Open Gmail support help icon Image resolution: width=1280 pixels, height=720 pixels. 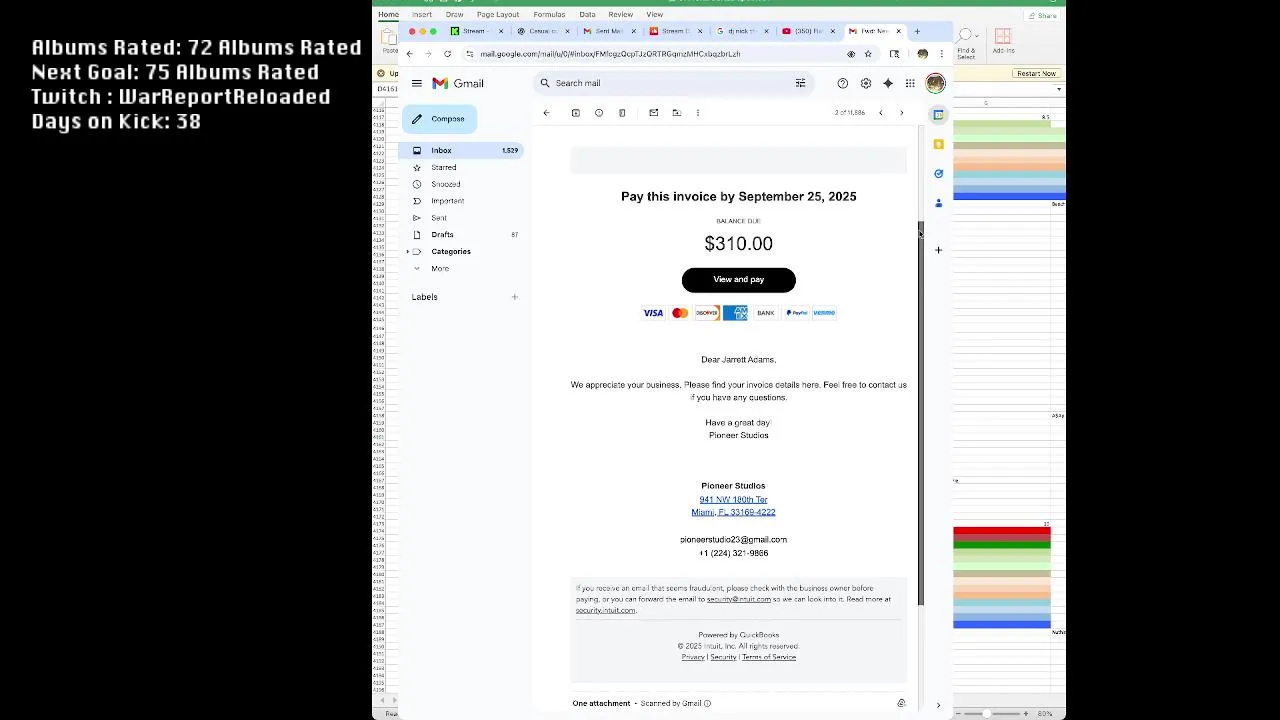(x=843, y=84)
